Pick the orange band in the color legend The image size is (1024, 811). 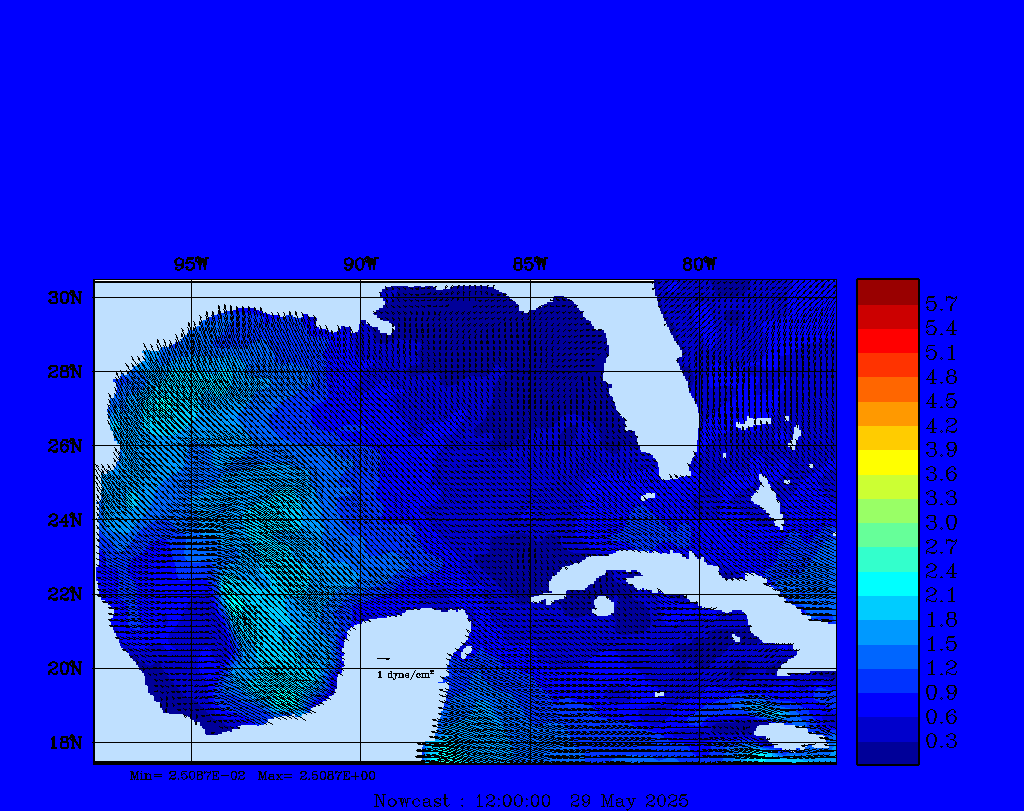887,413
